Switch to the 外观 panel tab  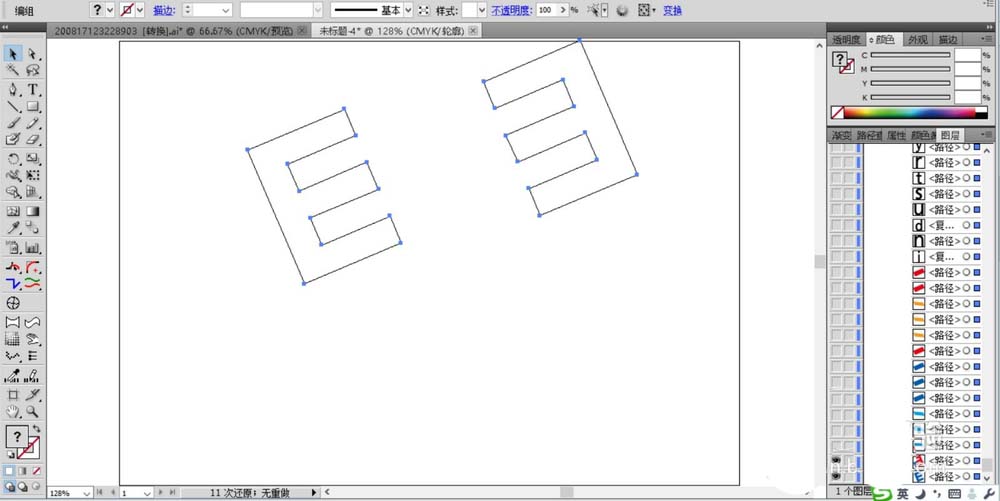tap(918, 40)
